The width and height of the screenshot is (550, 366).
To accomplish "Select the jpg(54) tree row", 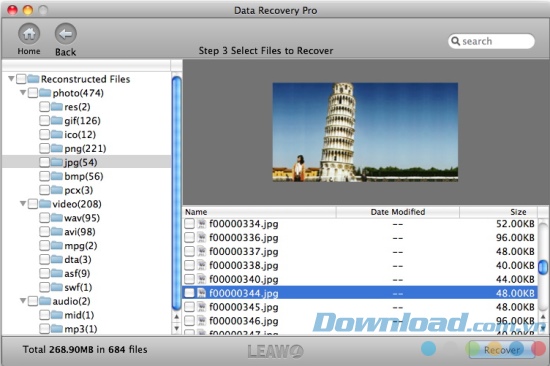I will [x=87, y=162].
